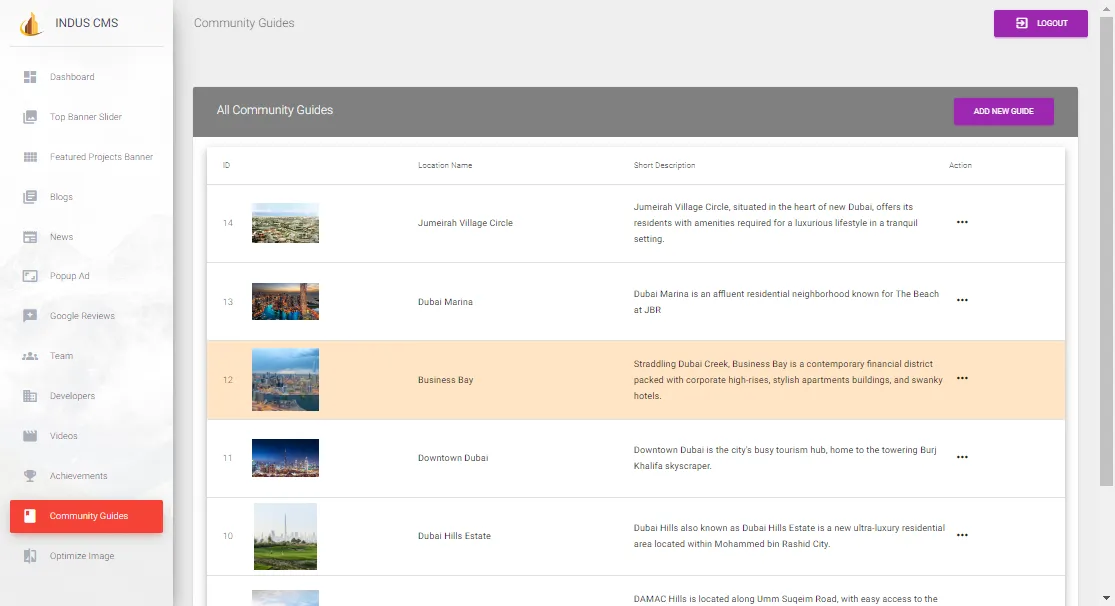Image resolution: width=1115 pixels, height=606 pixels.
Task: Open actions menu for Jumeirah Village Circle
Action: pos(962,222)
